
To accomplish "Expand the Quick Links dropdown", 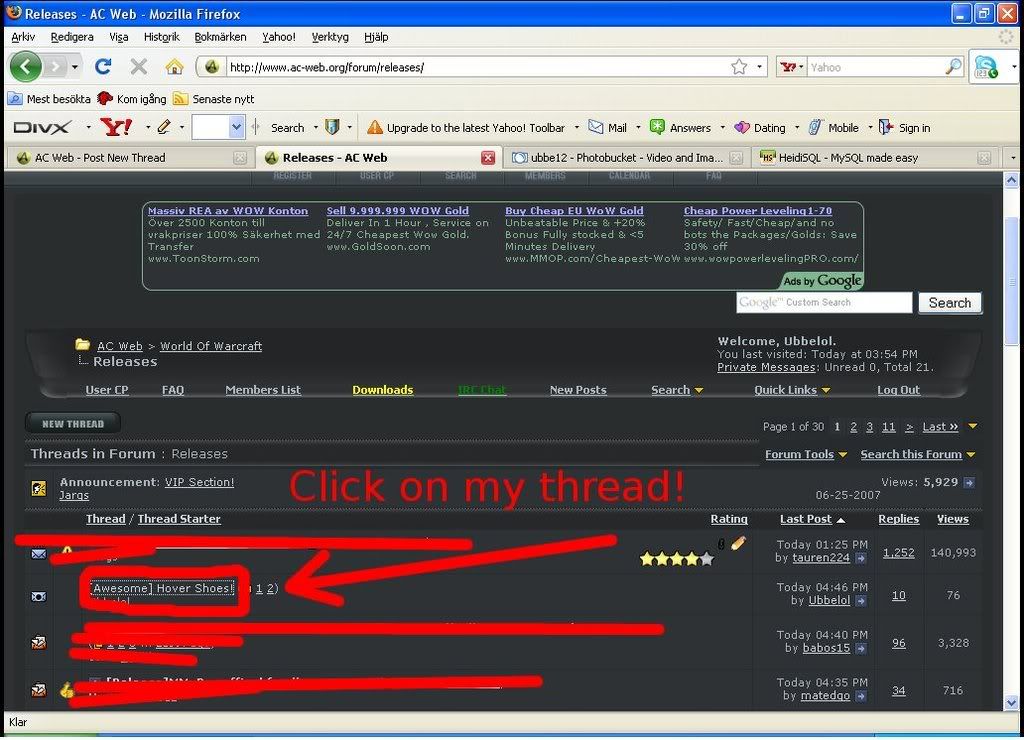I will tap(826, 391).
